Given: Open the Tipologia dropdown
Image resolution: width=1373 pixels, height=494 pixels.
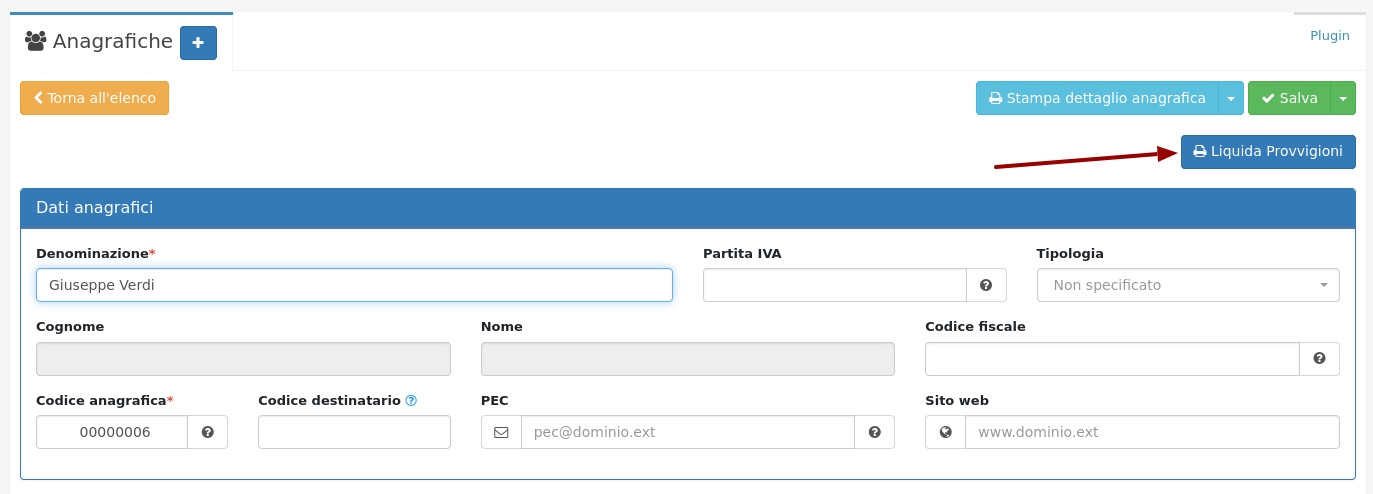Looking at the screenshot, I should 1188,285.
